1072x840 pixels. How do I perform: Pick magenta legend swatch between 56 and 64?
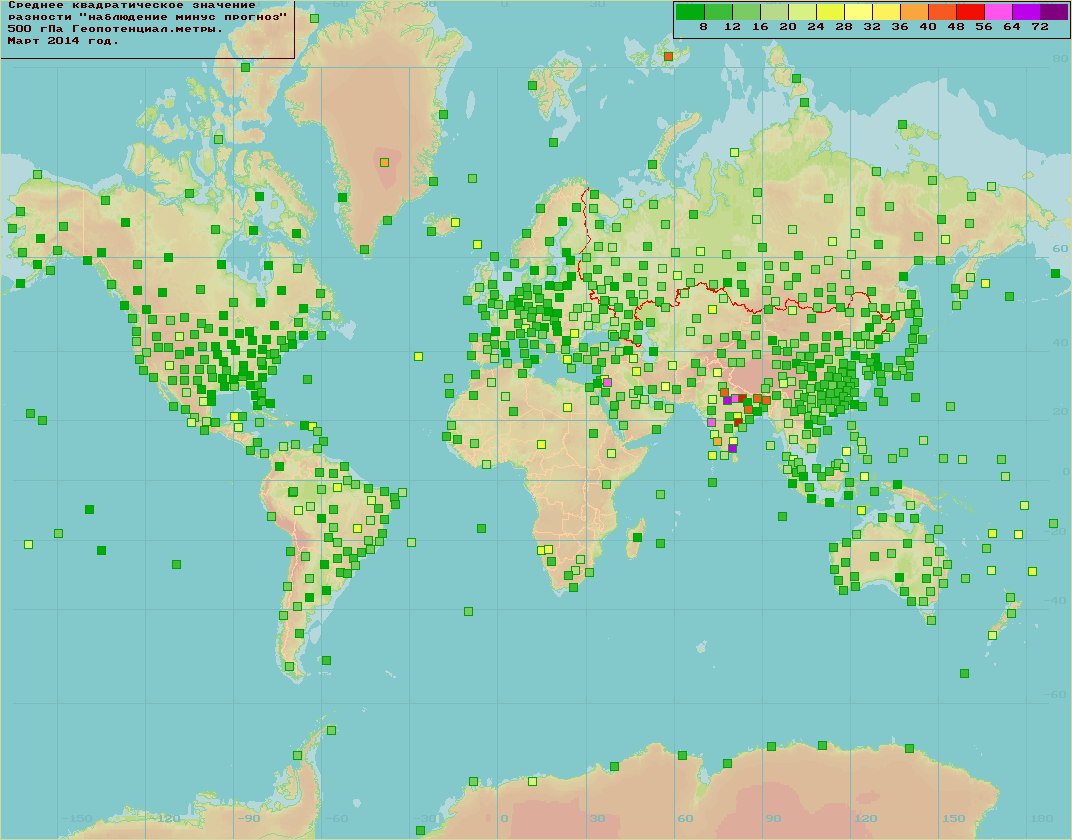(x=998, y=12)
